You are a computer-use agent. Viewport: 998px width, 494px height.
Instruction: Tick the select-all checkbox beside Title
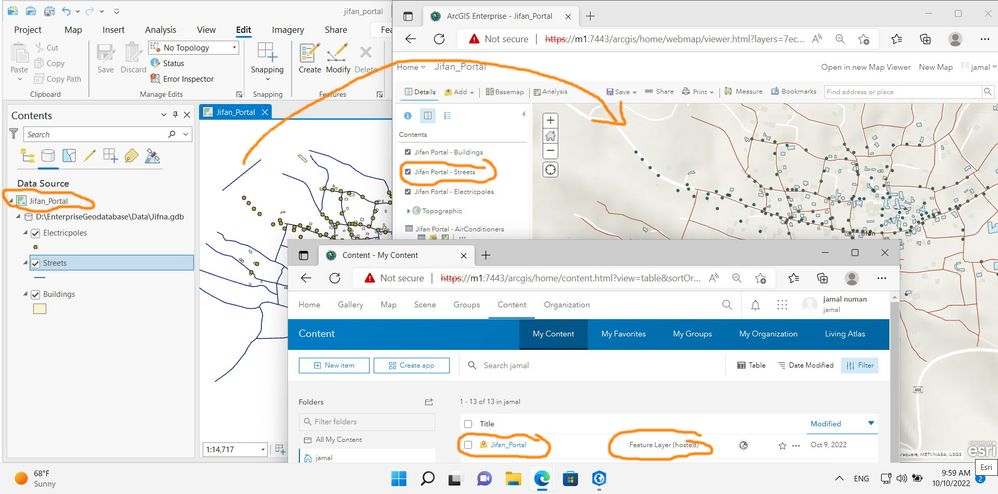[468, 424]
